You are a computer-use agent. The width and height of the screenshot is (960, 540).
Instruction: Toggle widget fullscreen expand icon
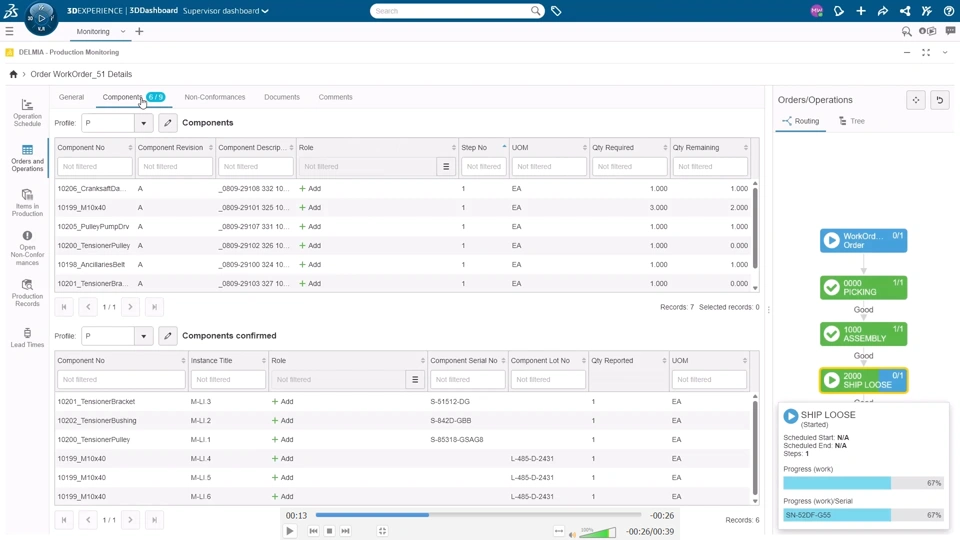point(926,53)
